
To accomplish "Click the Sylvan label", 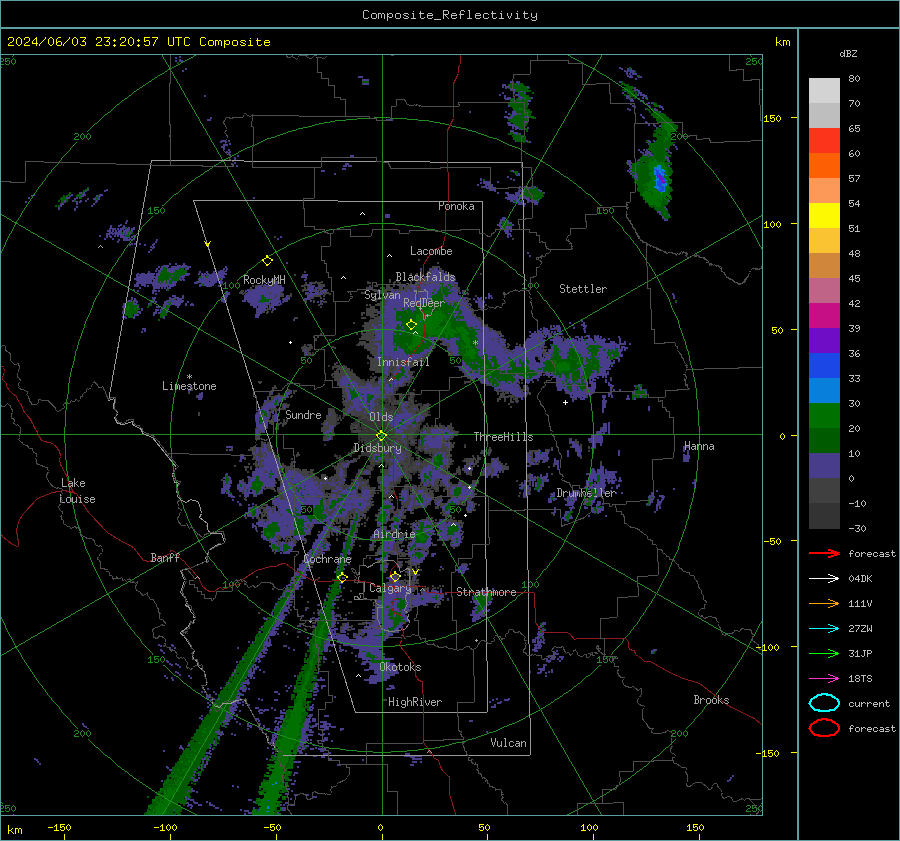I will 382,295.
